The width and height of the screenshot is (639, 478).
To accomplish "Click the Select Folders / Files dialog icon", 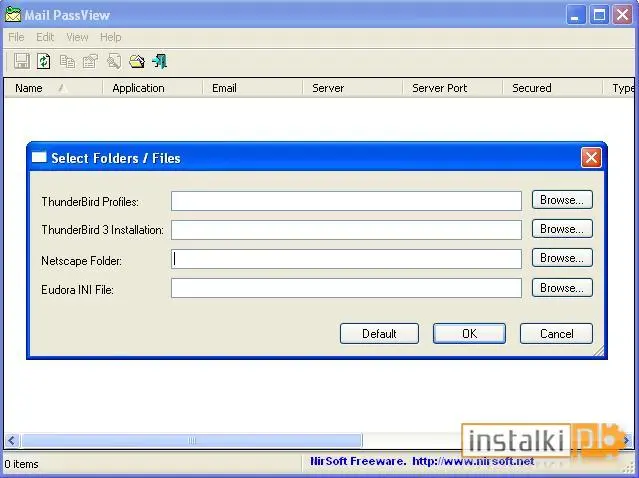I will [39, 157].
